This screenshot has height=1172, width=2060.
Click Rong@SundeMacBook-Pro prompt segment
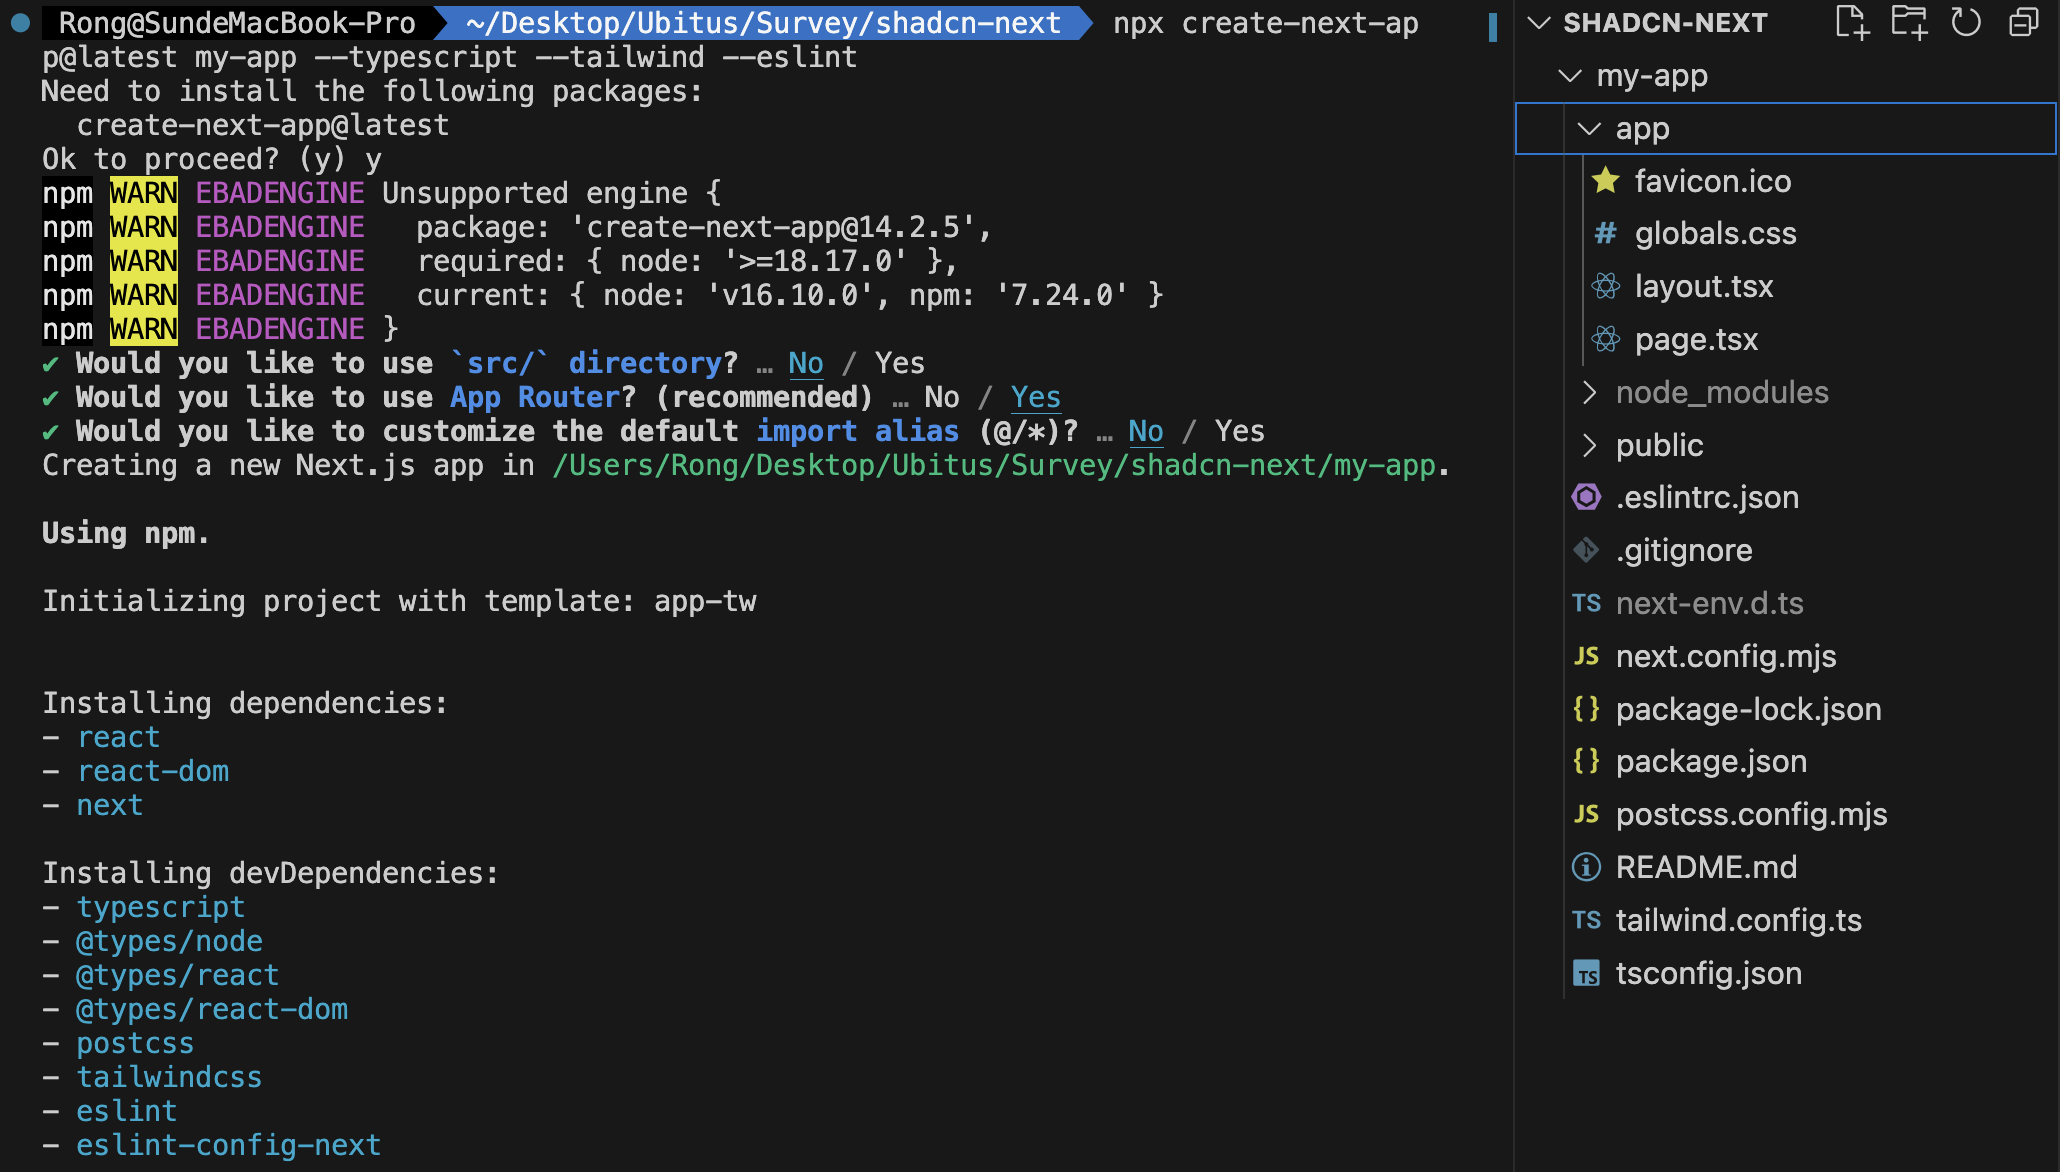(237, 22)
